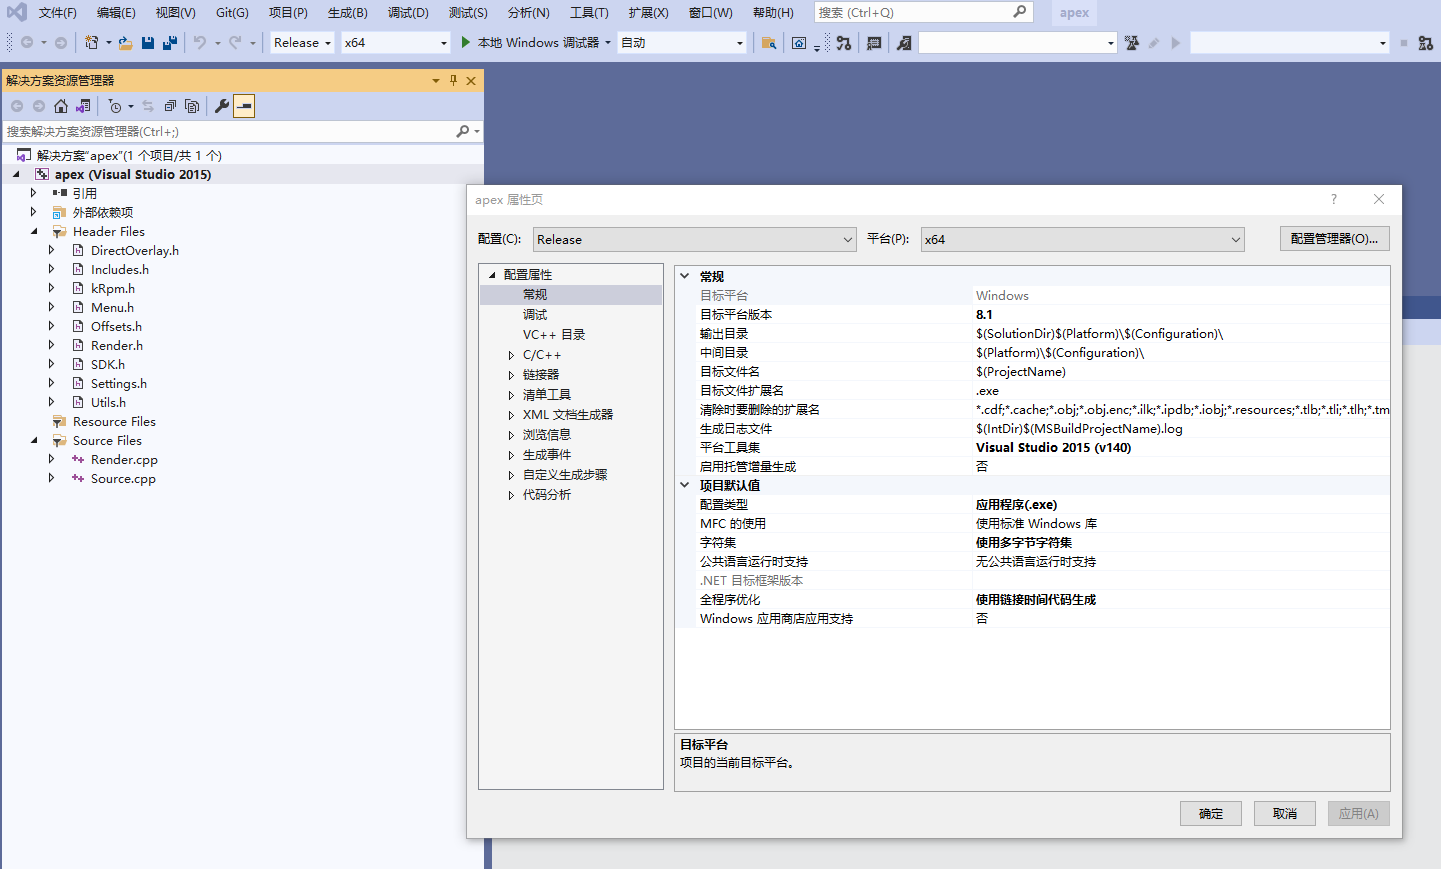Image resolution: width=1441 pixels, height=869 pixels.
Task: Open the 平台(P) x64 combo box in dialog
Action: (1083, 239)
